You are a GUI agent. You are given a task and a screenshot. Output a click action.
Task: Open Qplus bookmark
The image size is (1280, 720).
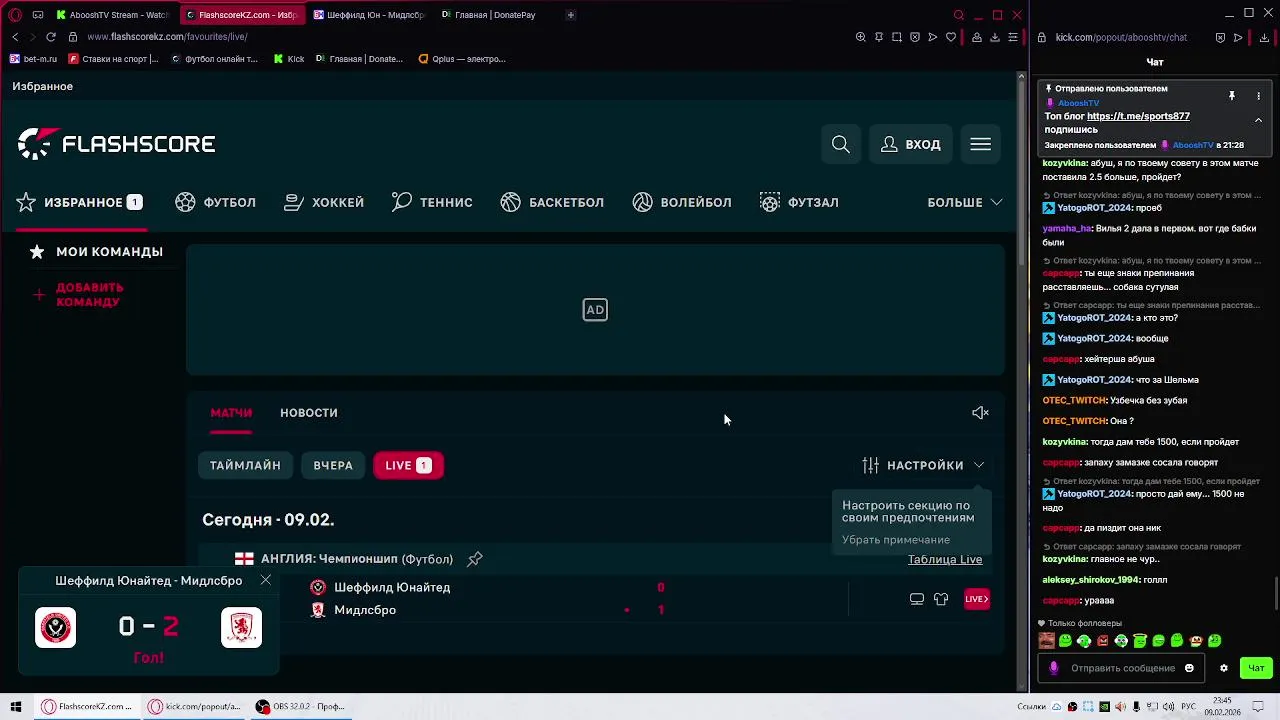(462, 59)
